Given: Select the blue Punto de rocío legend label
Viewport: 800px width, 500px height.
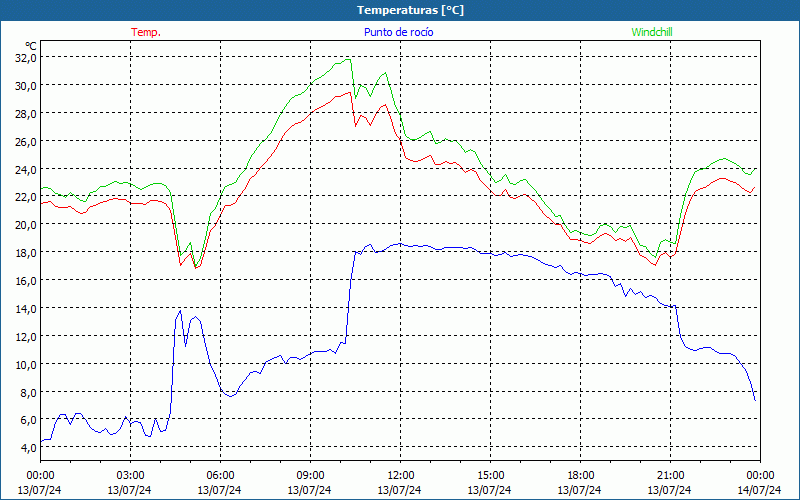Looking at the screenshot, I should 398,32.
